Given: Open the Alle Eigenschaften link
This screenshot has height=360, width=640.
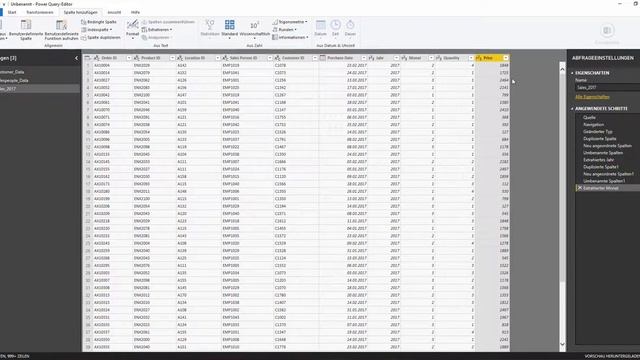Looking at the screenshot, I should [592, 97].
